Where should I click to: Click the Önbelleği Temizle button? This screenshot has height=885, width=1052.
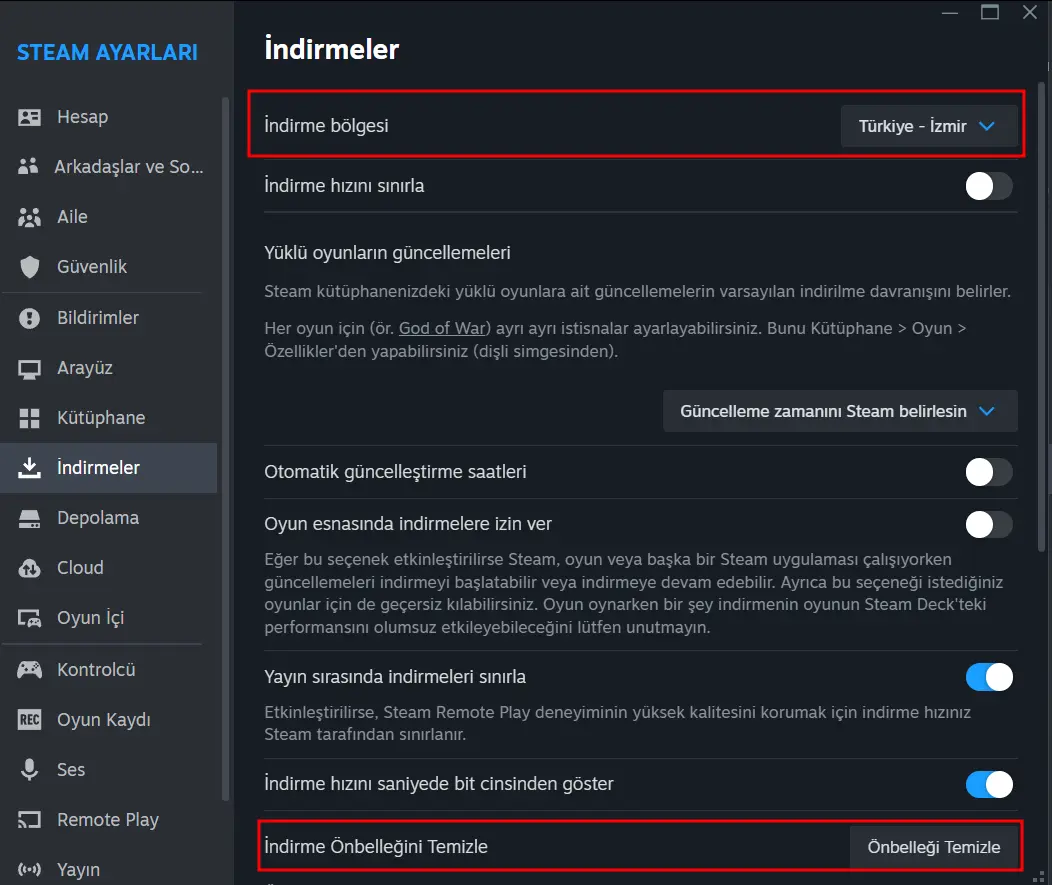coord(934,847)
